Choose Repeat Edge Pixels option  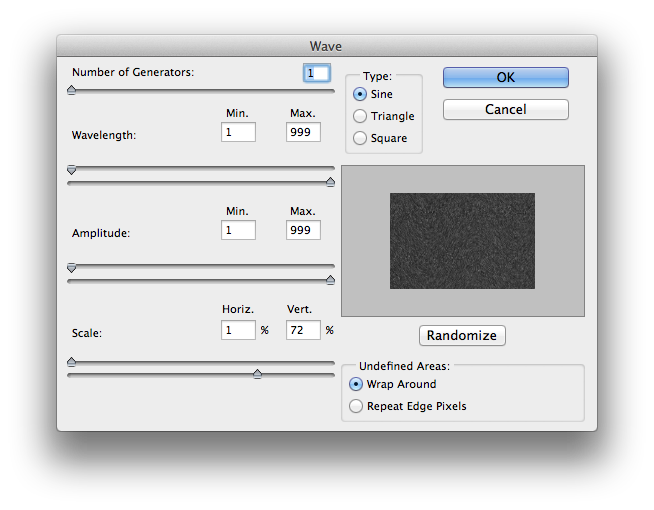[x=356, y=406]
